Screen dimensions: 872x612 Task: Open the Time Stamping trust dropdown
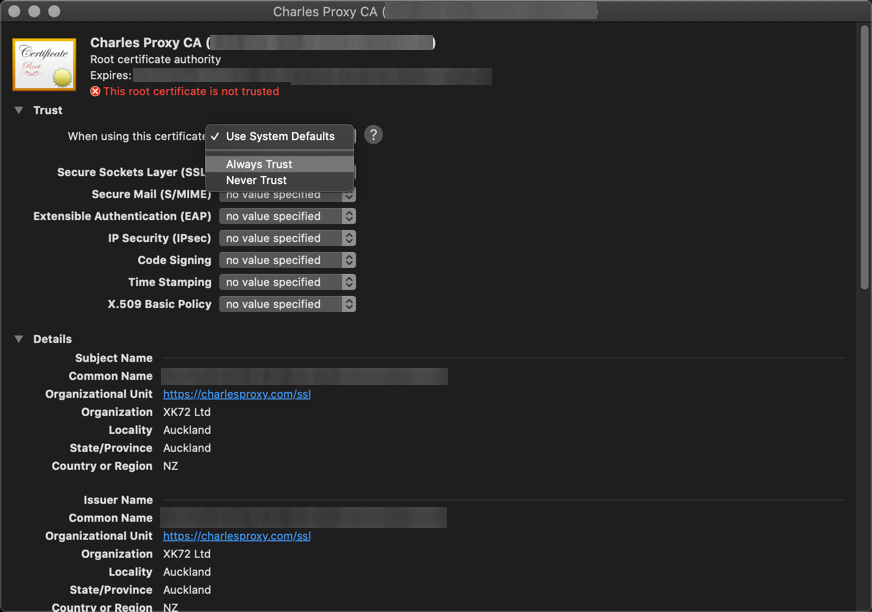(x=287, y=282)
